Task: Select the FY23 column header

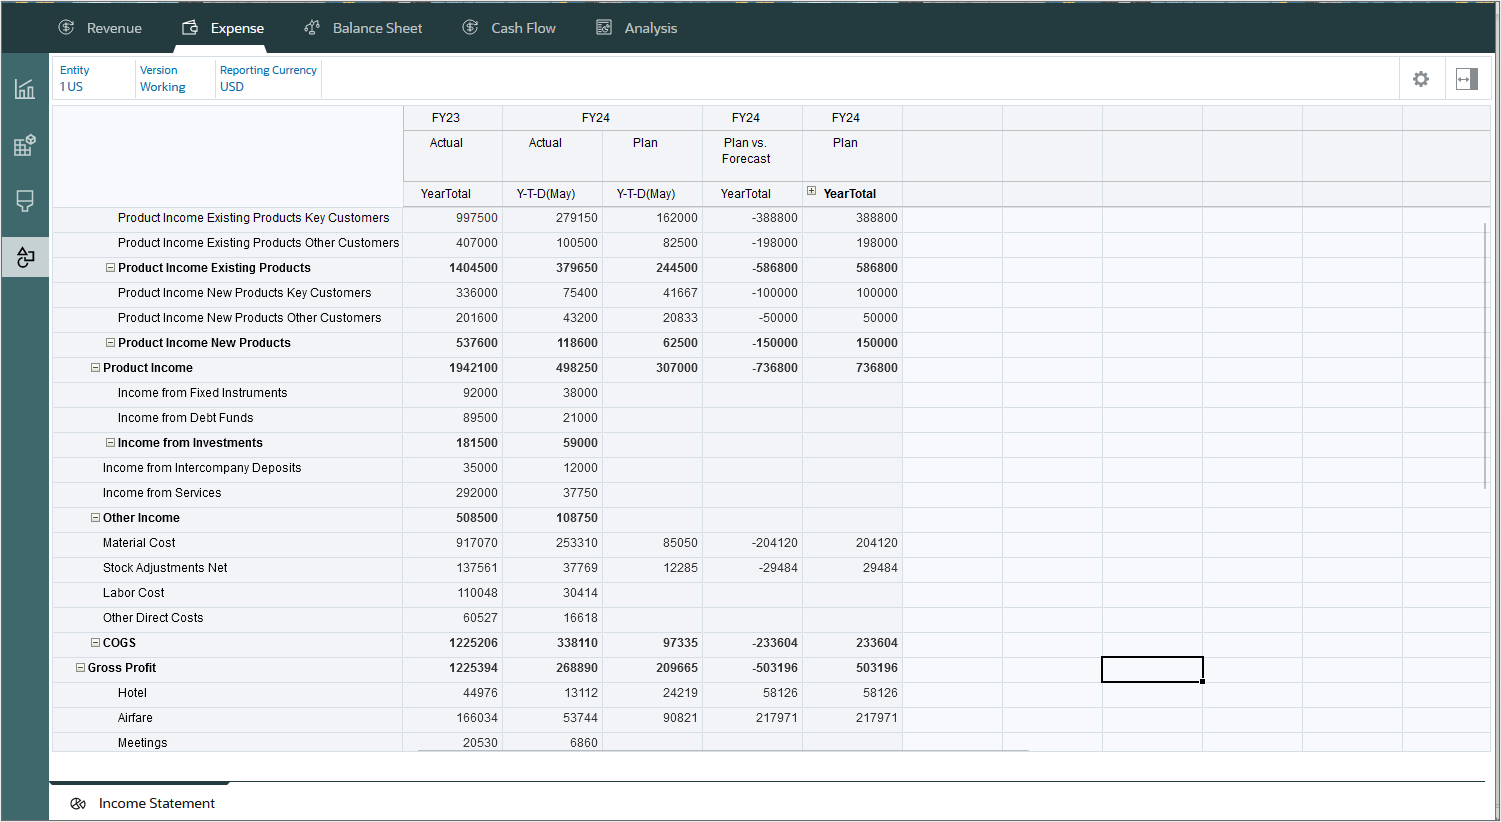Action: point(453,118)
